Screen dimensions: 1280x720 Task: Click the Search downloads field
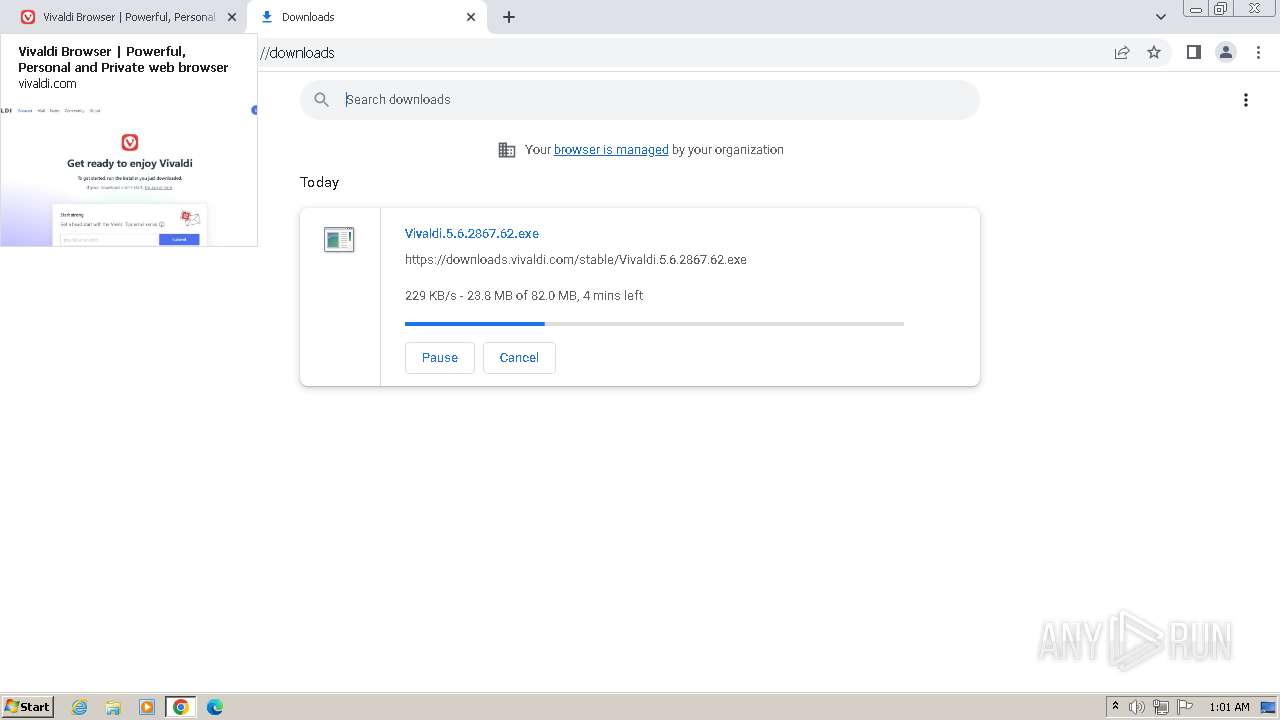640,100
